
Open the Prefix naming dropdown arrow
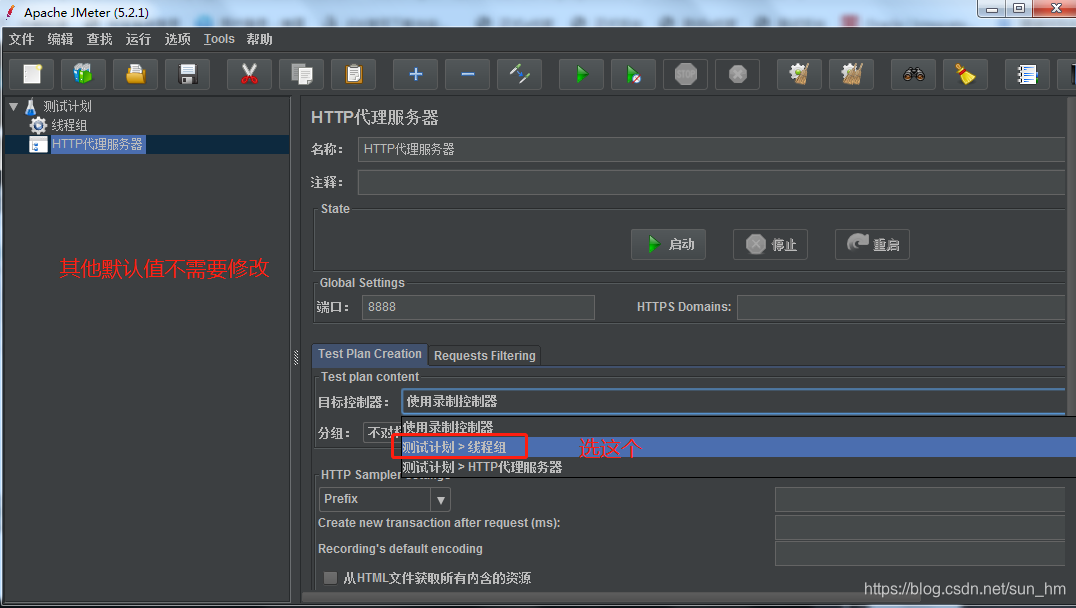point(441,500)
